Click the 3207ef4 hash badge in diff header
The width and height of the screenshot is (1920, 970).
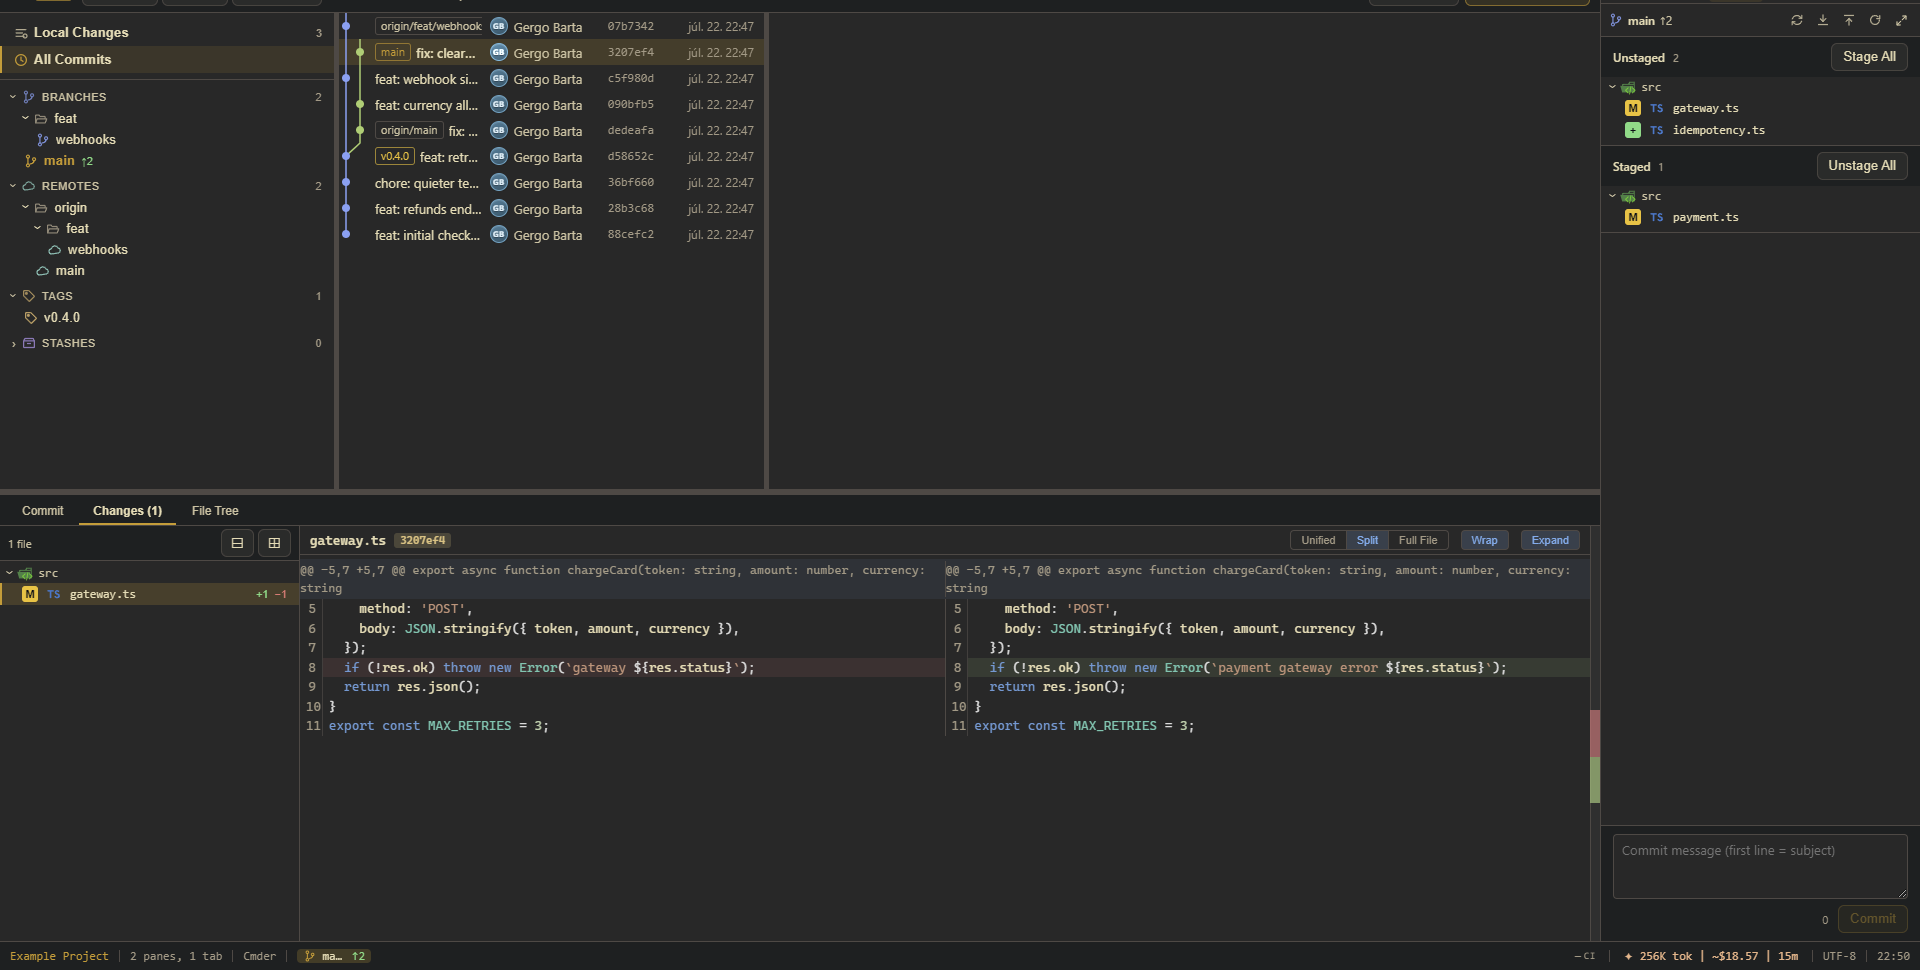[x=422, y=541]
